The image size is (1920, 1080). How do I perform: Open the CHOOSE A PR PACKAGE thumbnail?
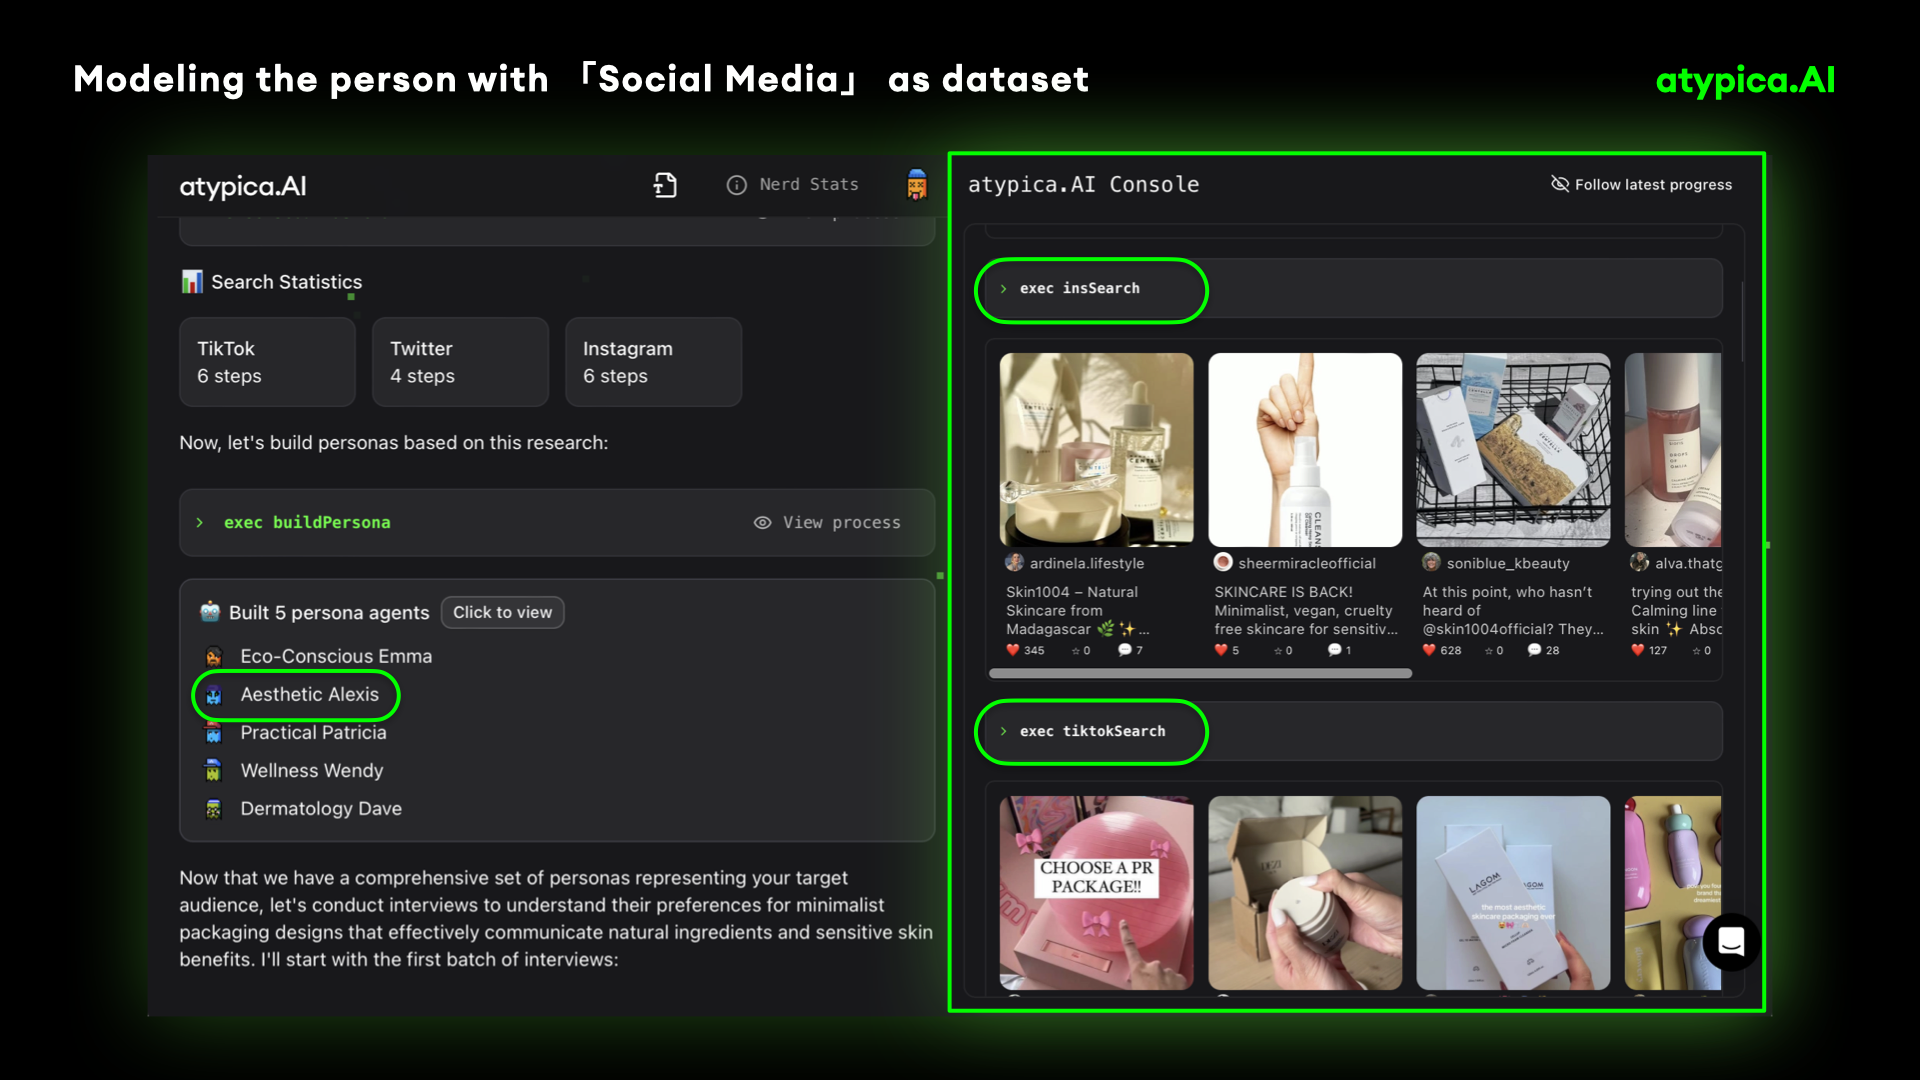[x=1096, y=892]
